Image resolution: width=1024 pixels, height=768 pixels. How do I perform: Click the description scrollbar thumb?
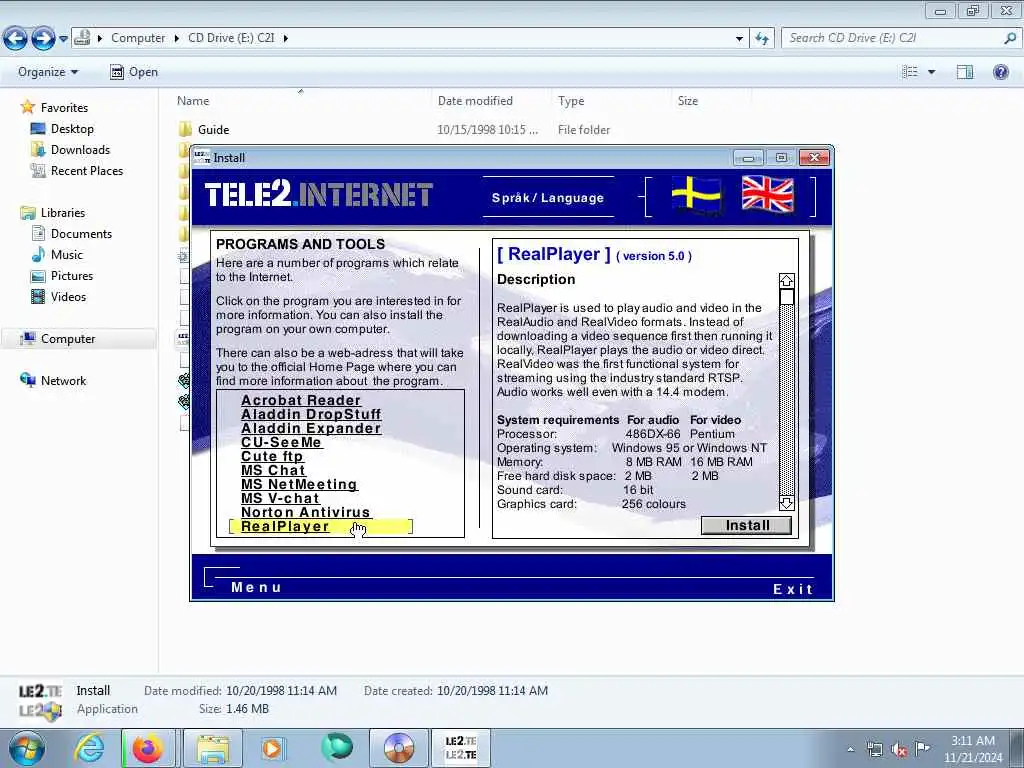pyautogui.click(x=787, y=297)
